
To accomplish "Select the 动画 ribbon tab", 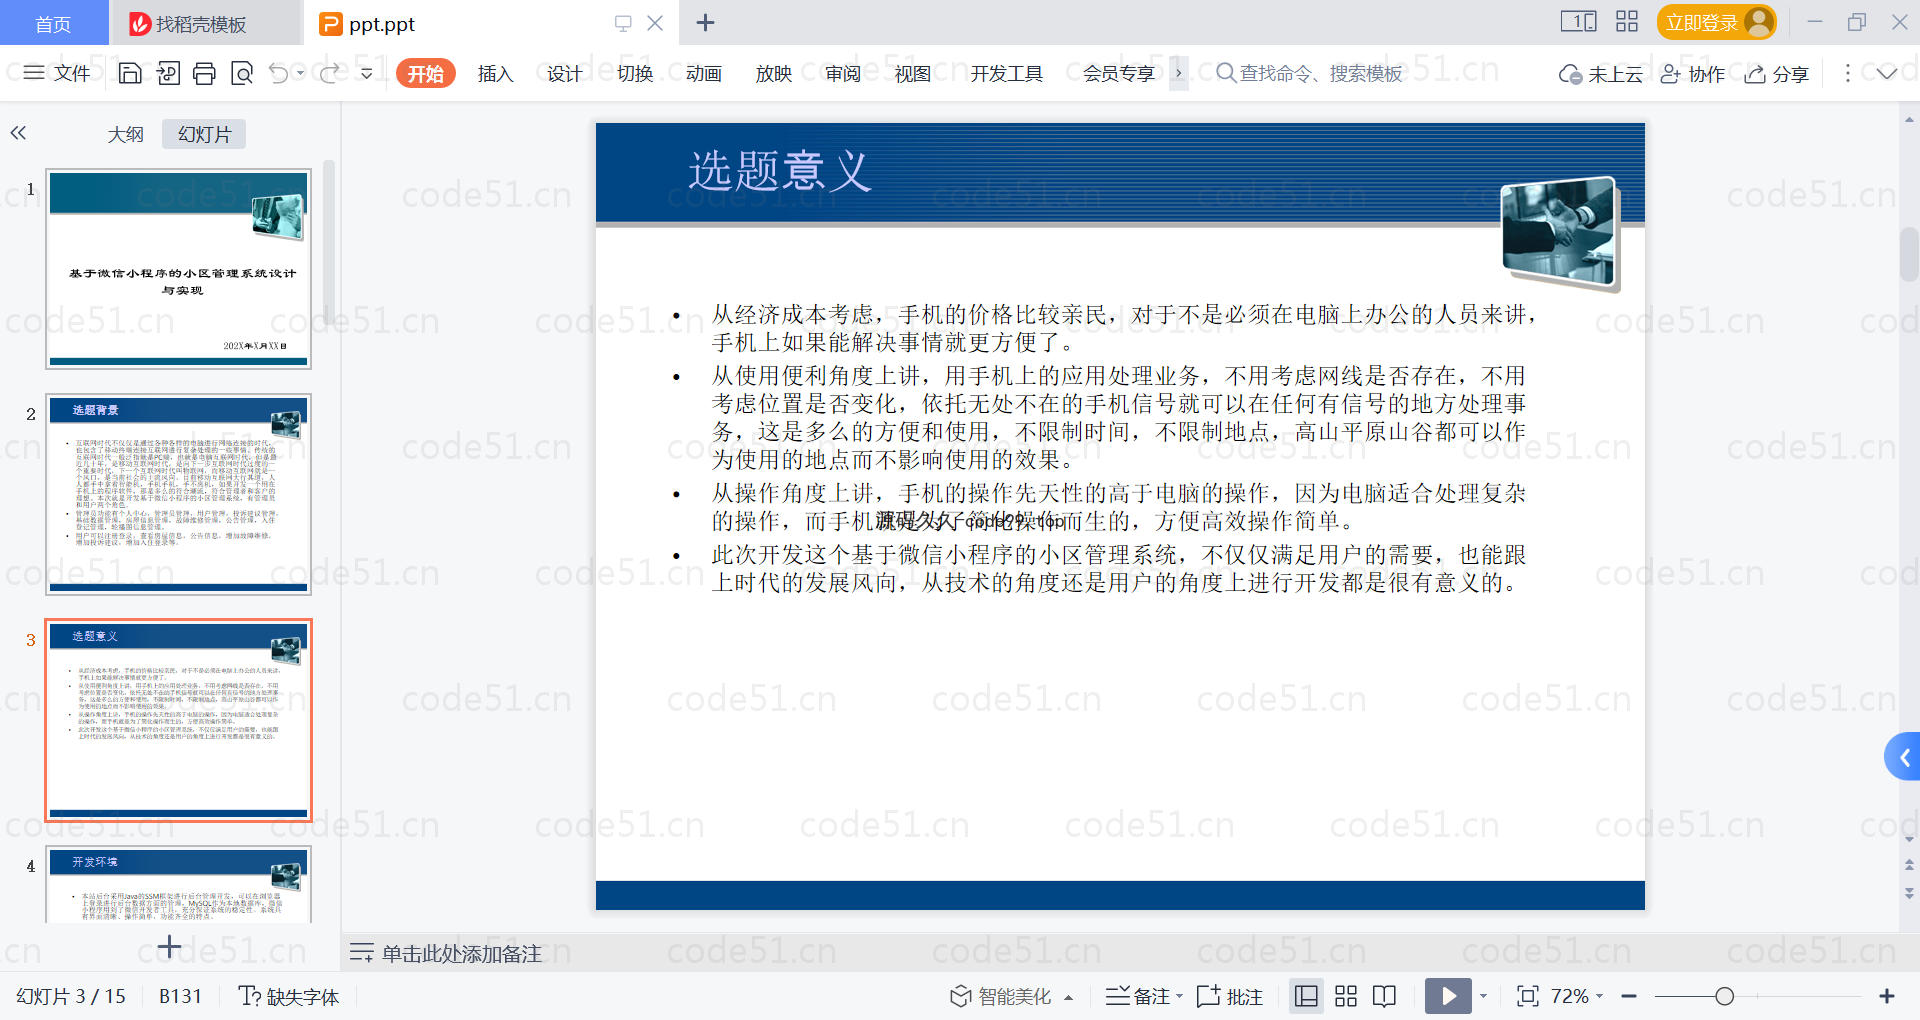I will 704,74.
